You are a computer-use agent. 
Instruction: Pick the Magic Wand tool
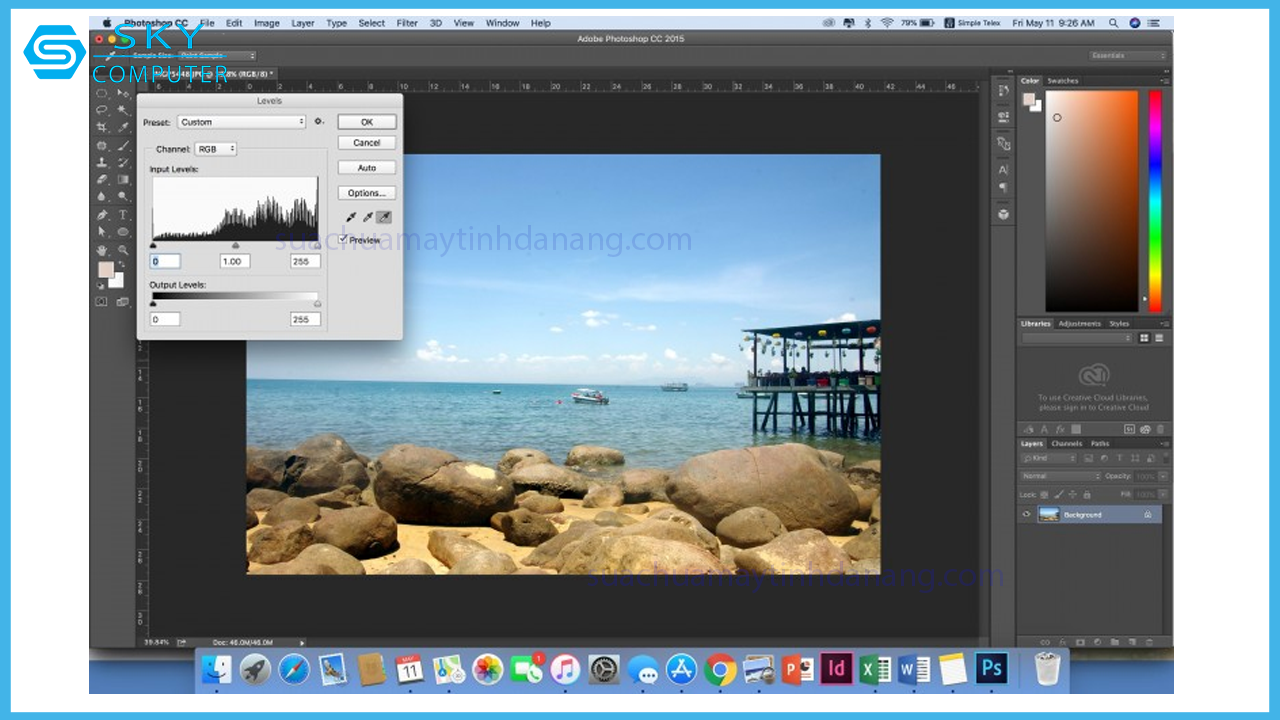(x=124, y=110)
